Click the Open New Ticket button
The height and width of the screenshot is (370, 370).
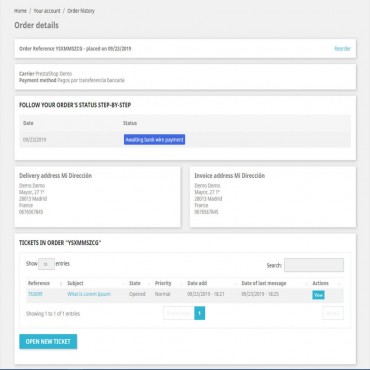pyautogui.click(x=48, y=342)
